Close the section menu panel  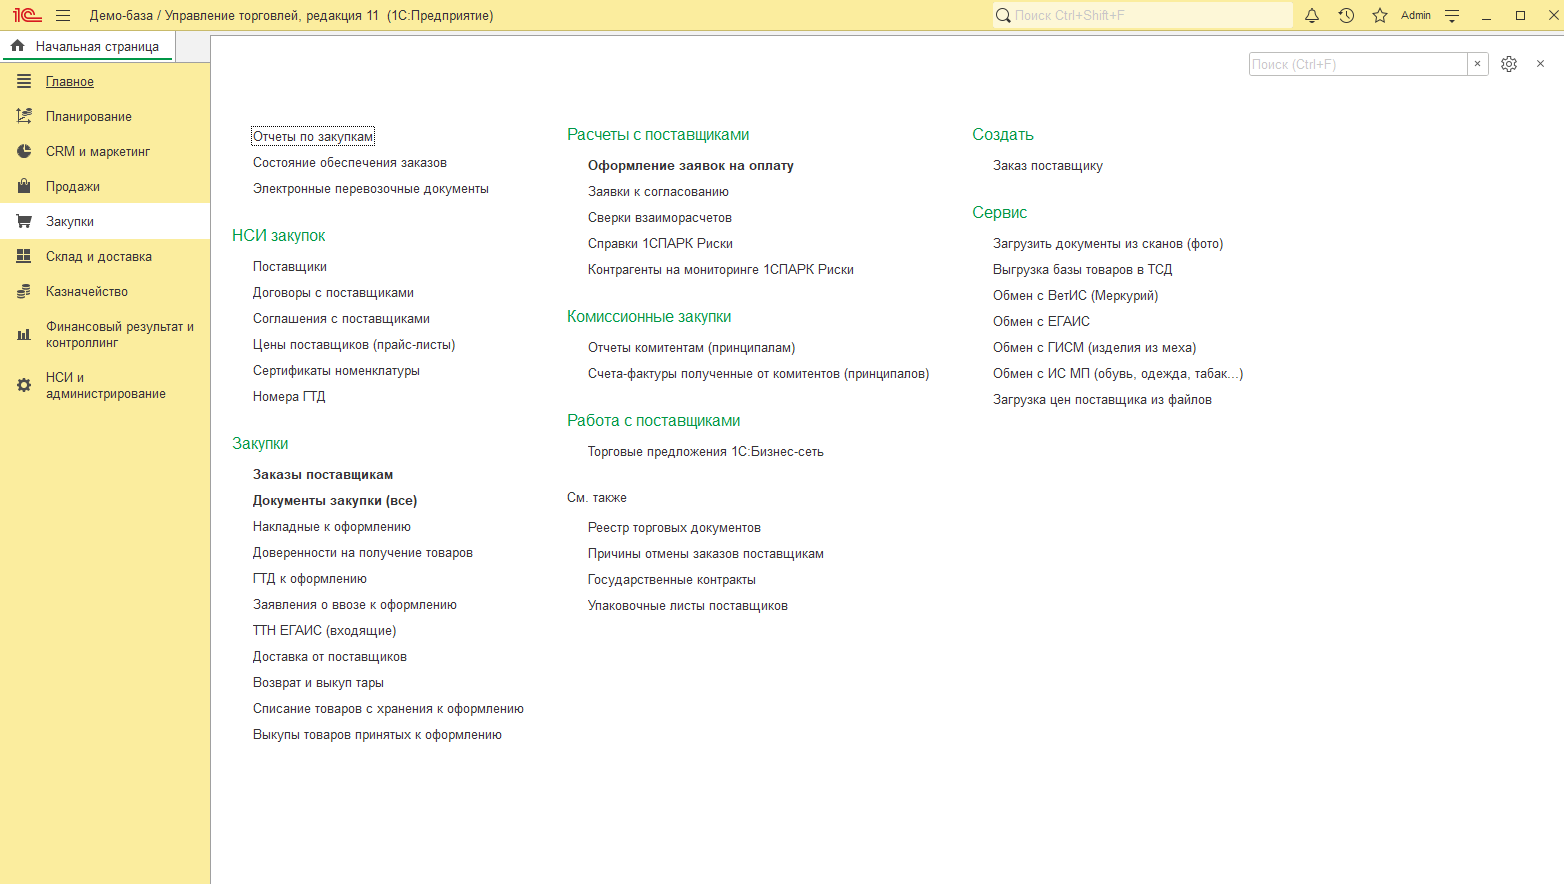pos(1540,64)
